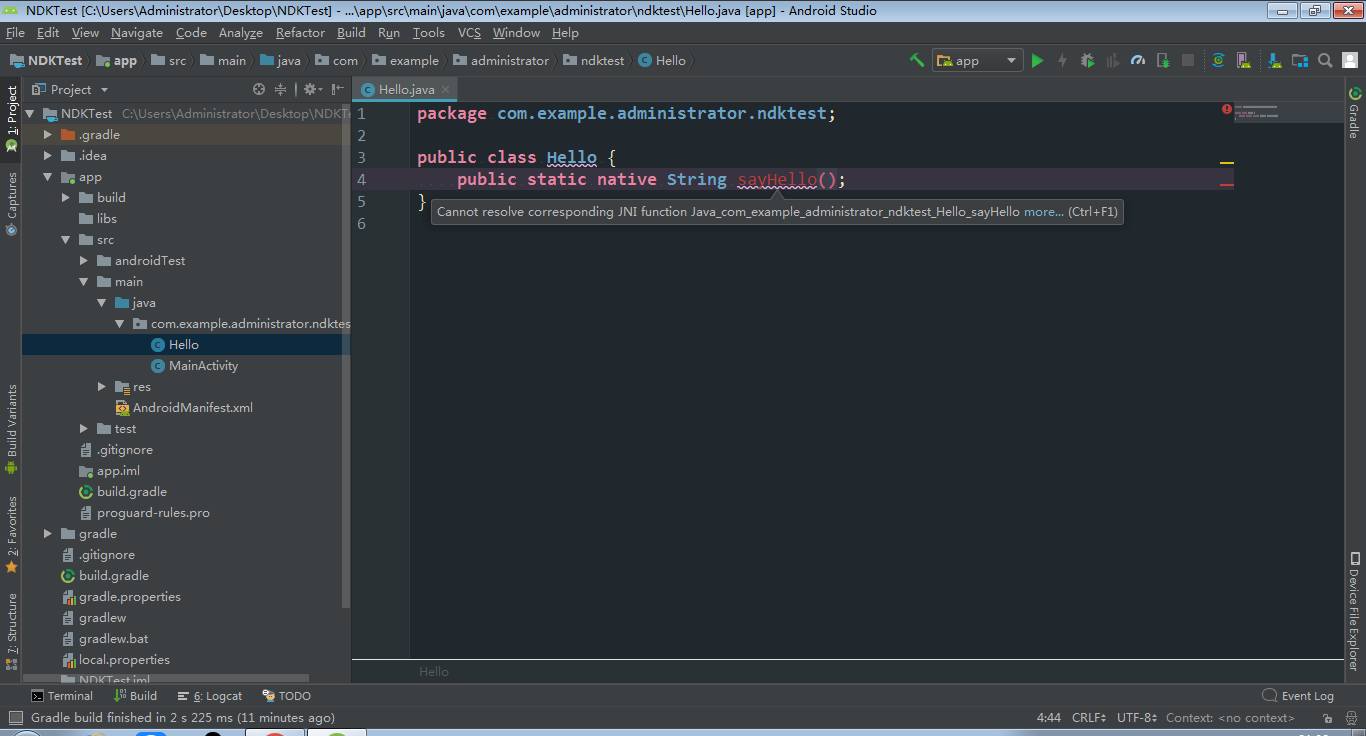
Task: Click the ndktest breadcrumb in navigation bar
Action: (x=595, y=60)
